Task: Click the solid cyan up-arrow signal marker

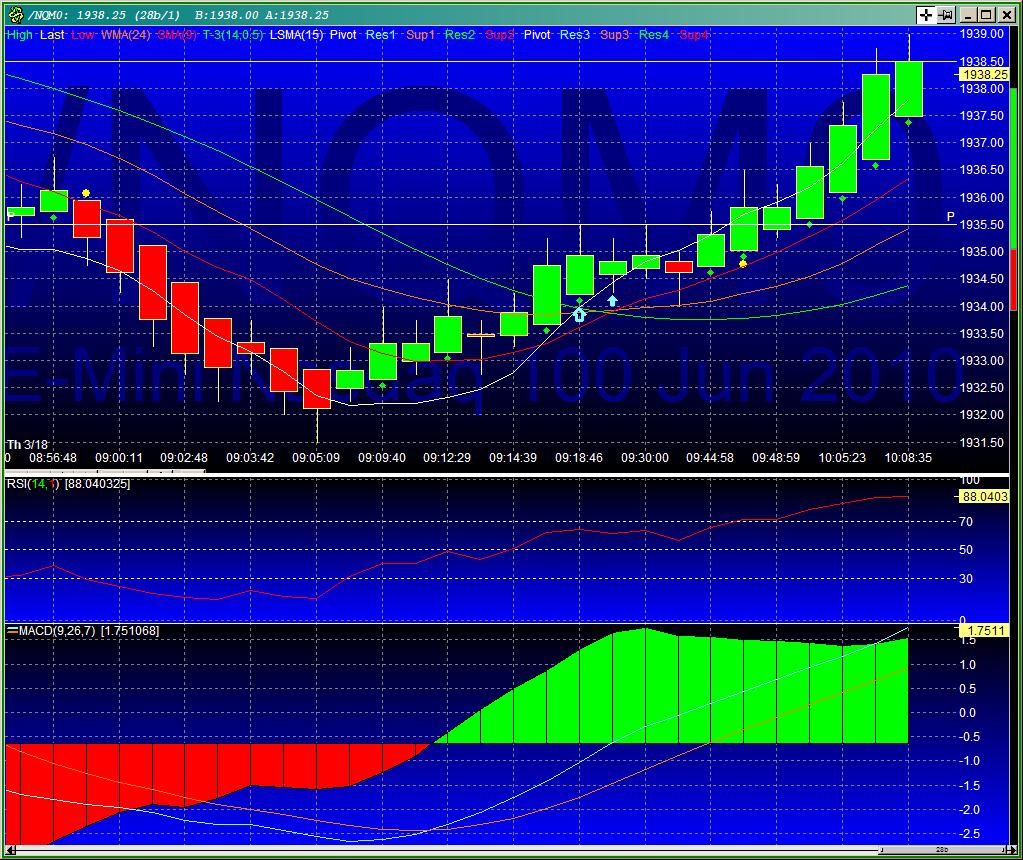Action: tap(612, 301)
